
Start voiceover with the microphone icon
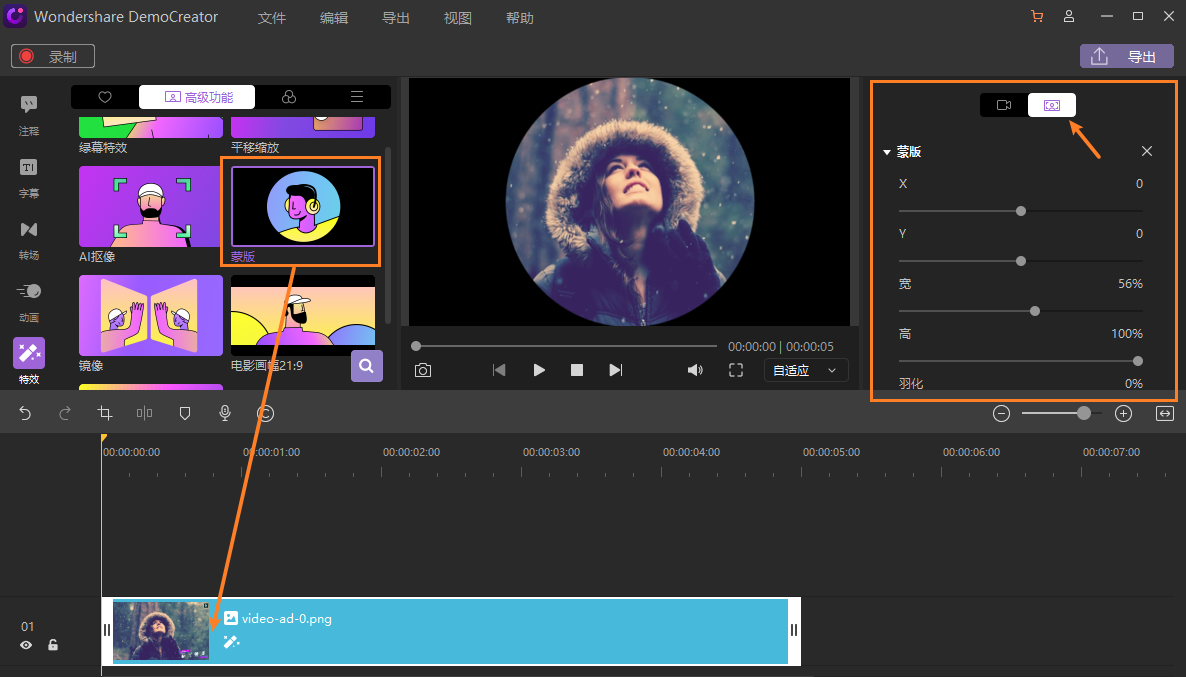tap(225, 413)
